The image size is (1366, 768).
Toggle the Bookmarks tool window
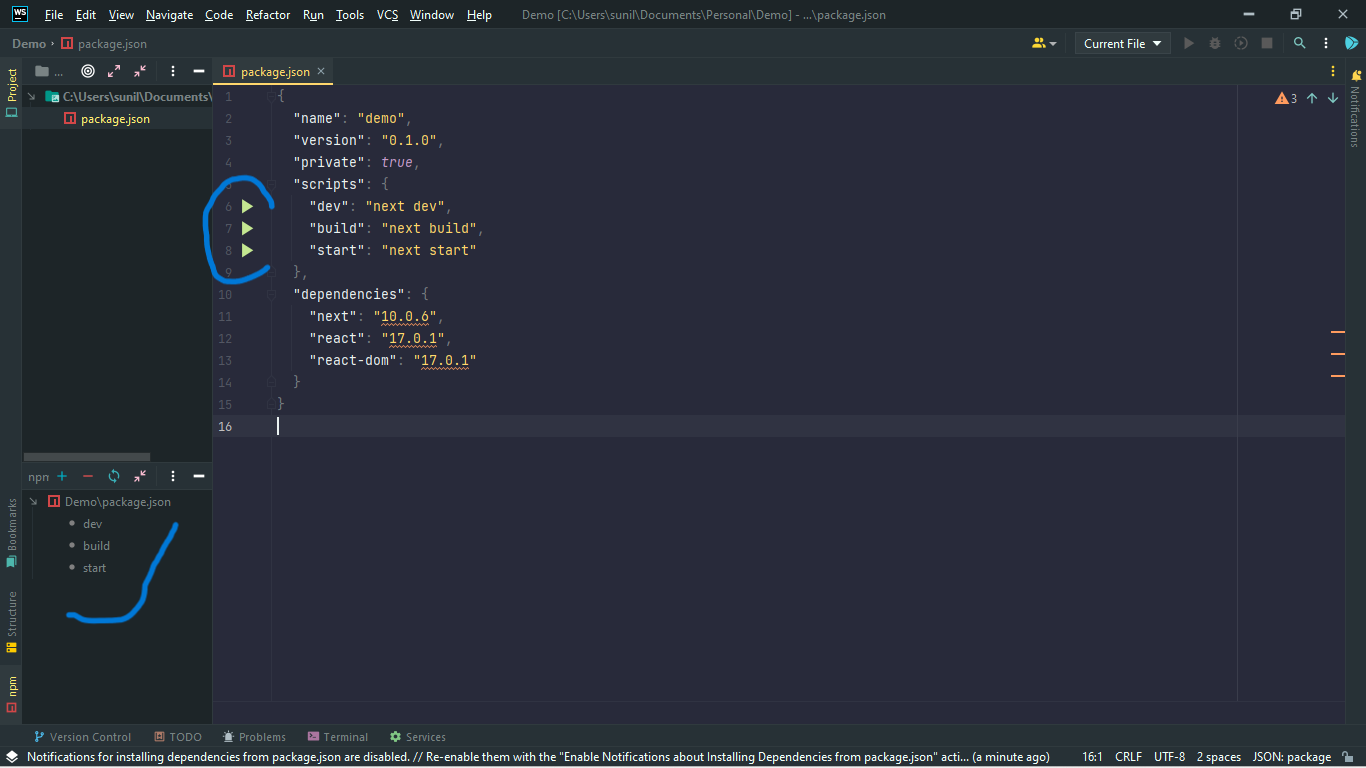pyautogui.click(x=11, y=532)
